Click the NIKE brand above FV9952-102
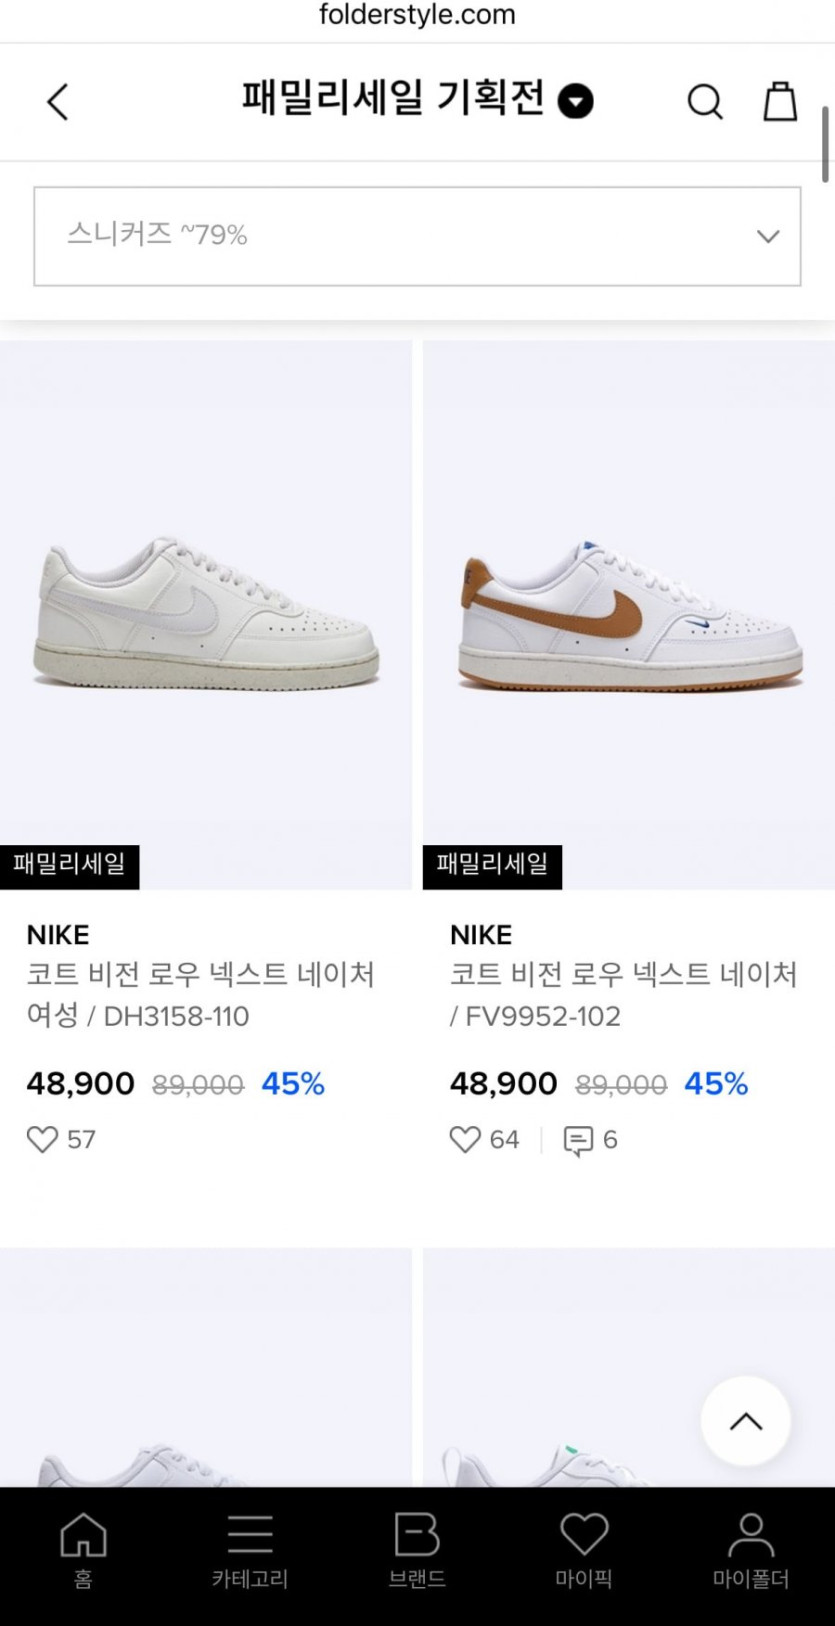 (x=481, y=935)
